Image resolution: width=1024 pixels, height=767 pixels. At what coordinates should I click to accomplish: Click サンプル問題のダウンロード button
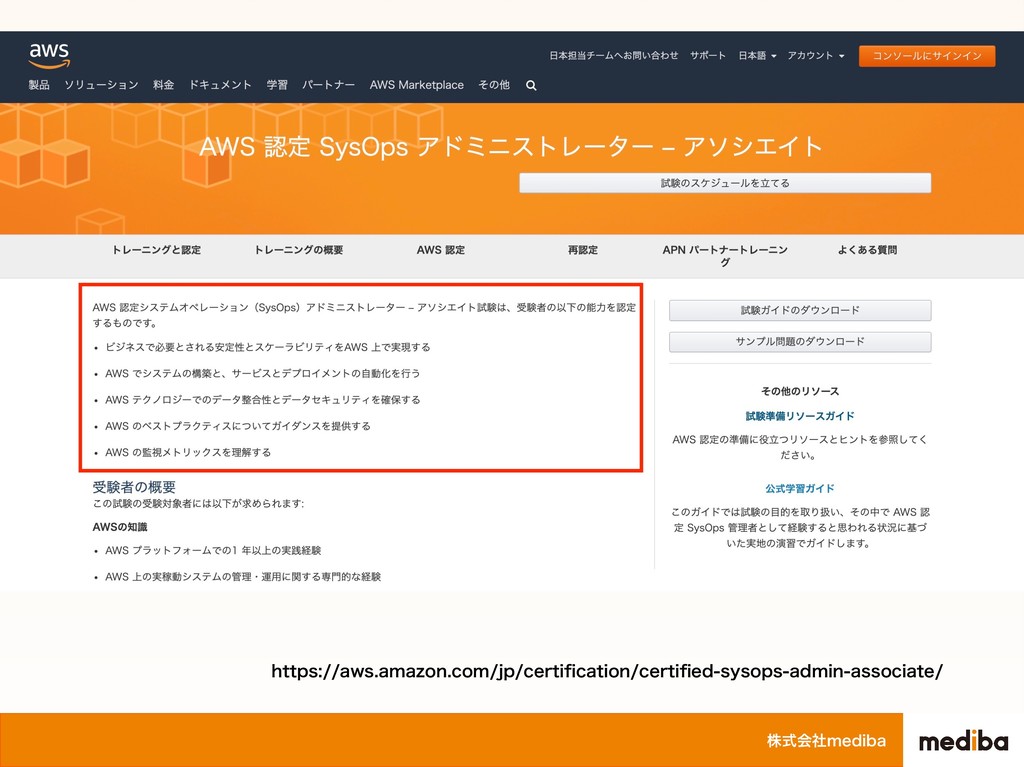[x=800, y=342]
